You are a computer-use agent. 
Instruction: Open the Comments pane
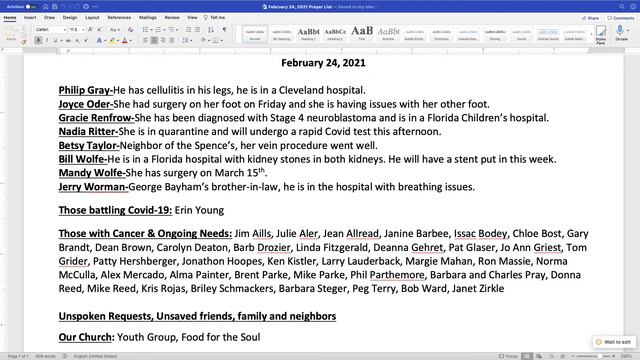point(620,18)
